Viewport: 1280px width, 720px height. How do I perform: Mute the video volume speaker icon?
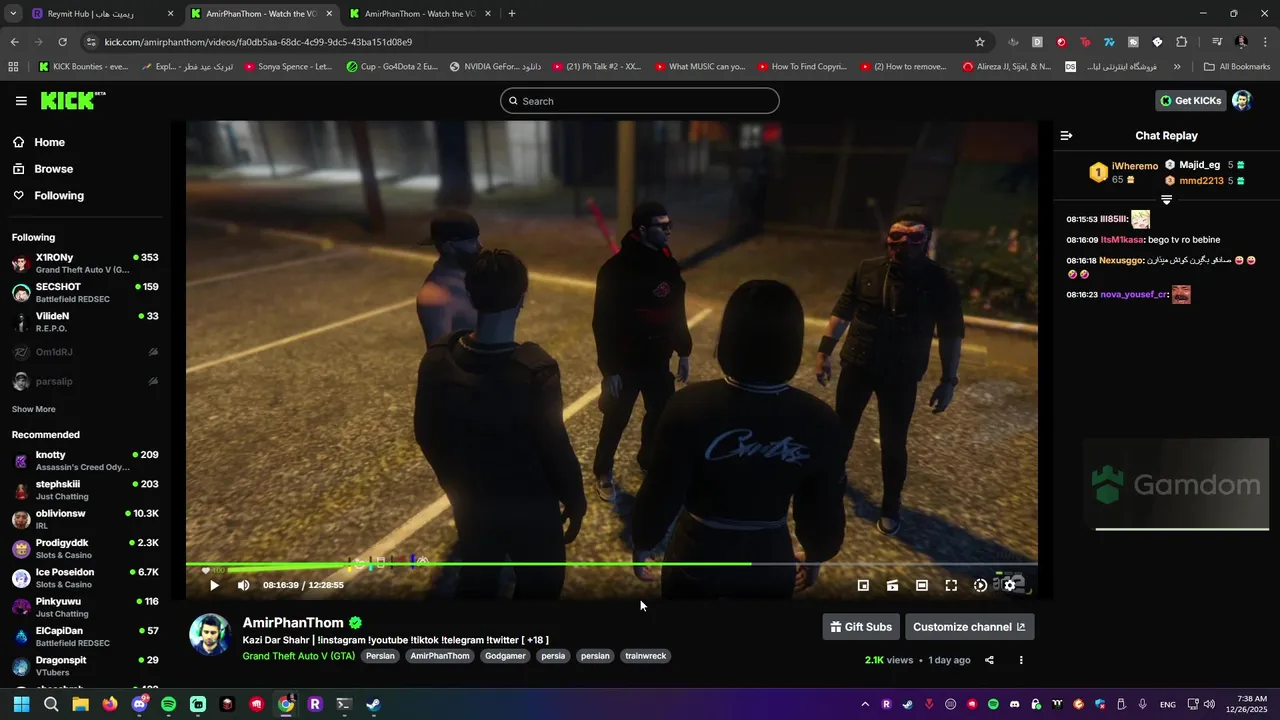pyautogui.click(x=243, y=585)
